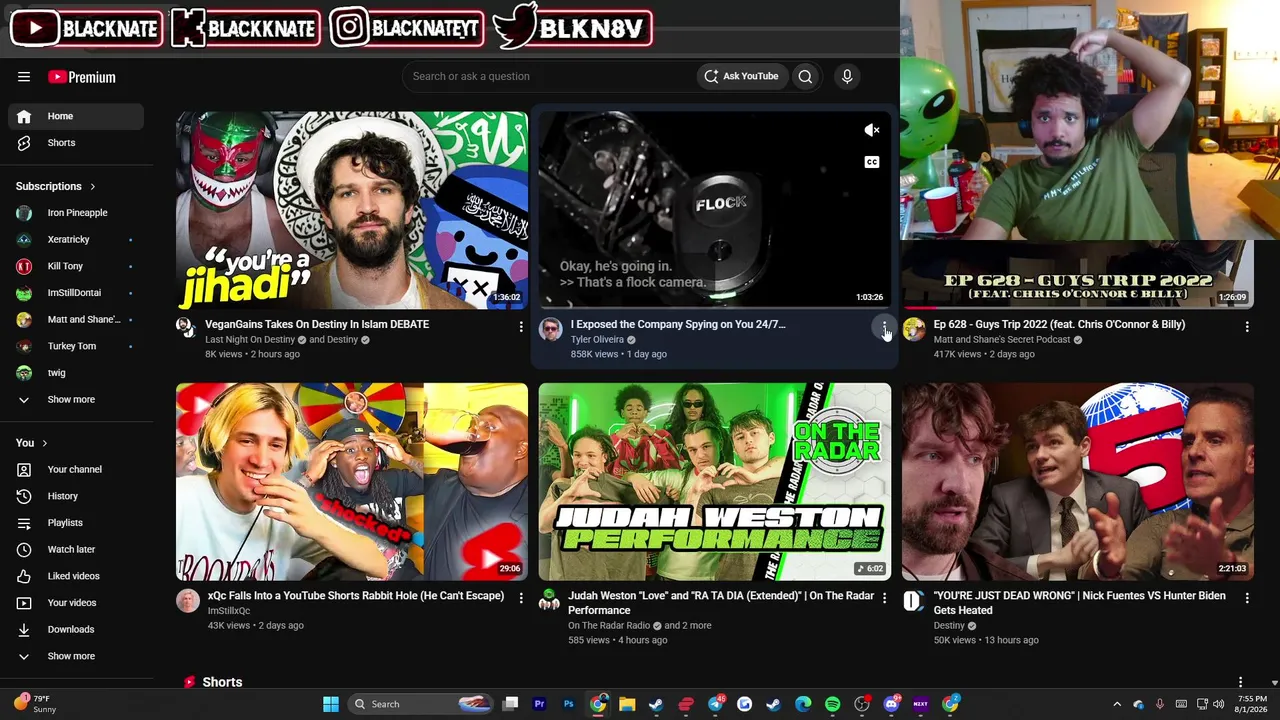Image resolution: width=1280 pixels, height=720 pixels.
Task: Open ImStillDontai subscription channel
Action: coord(76,293)
